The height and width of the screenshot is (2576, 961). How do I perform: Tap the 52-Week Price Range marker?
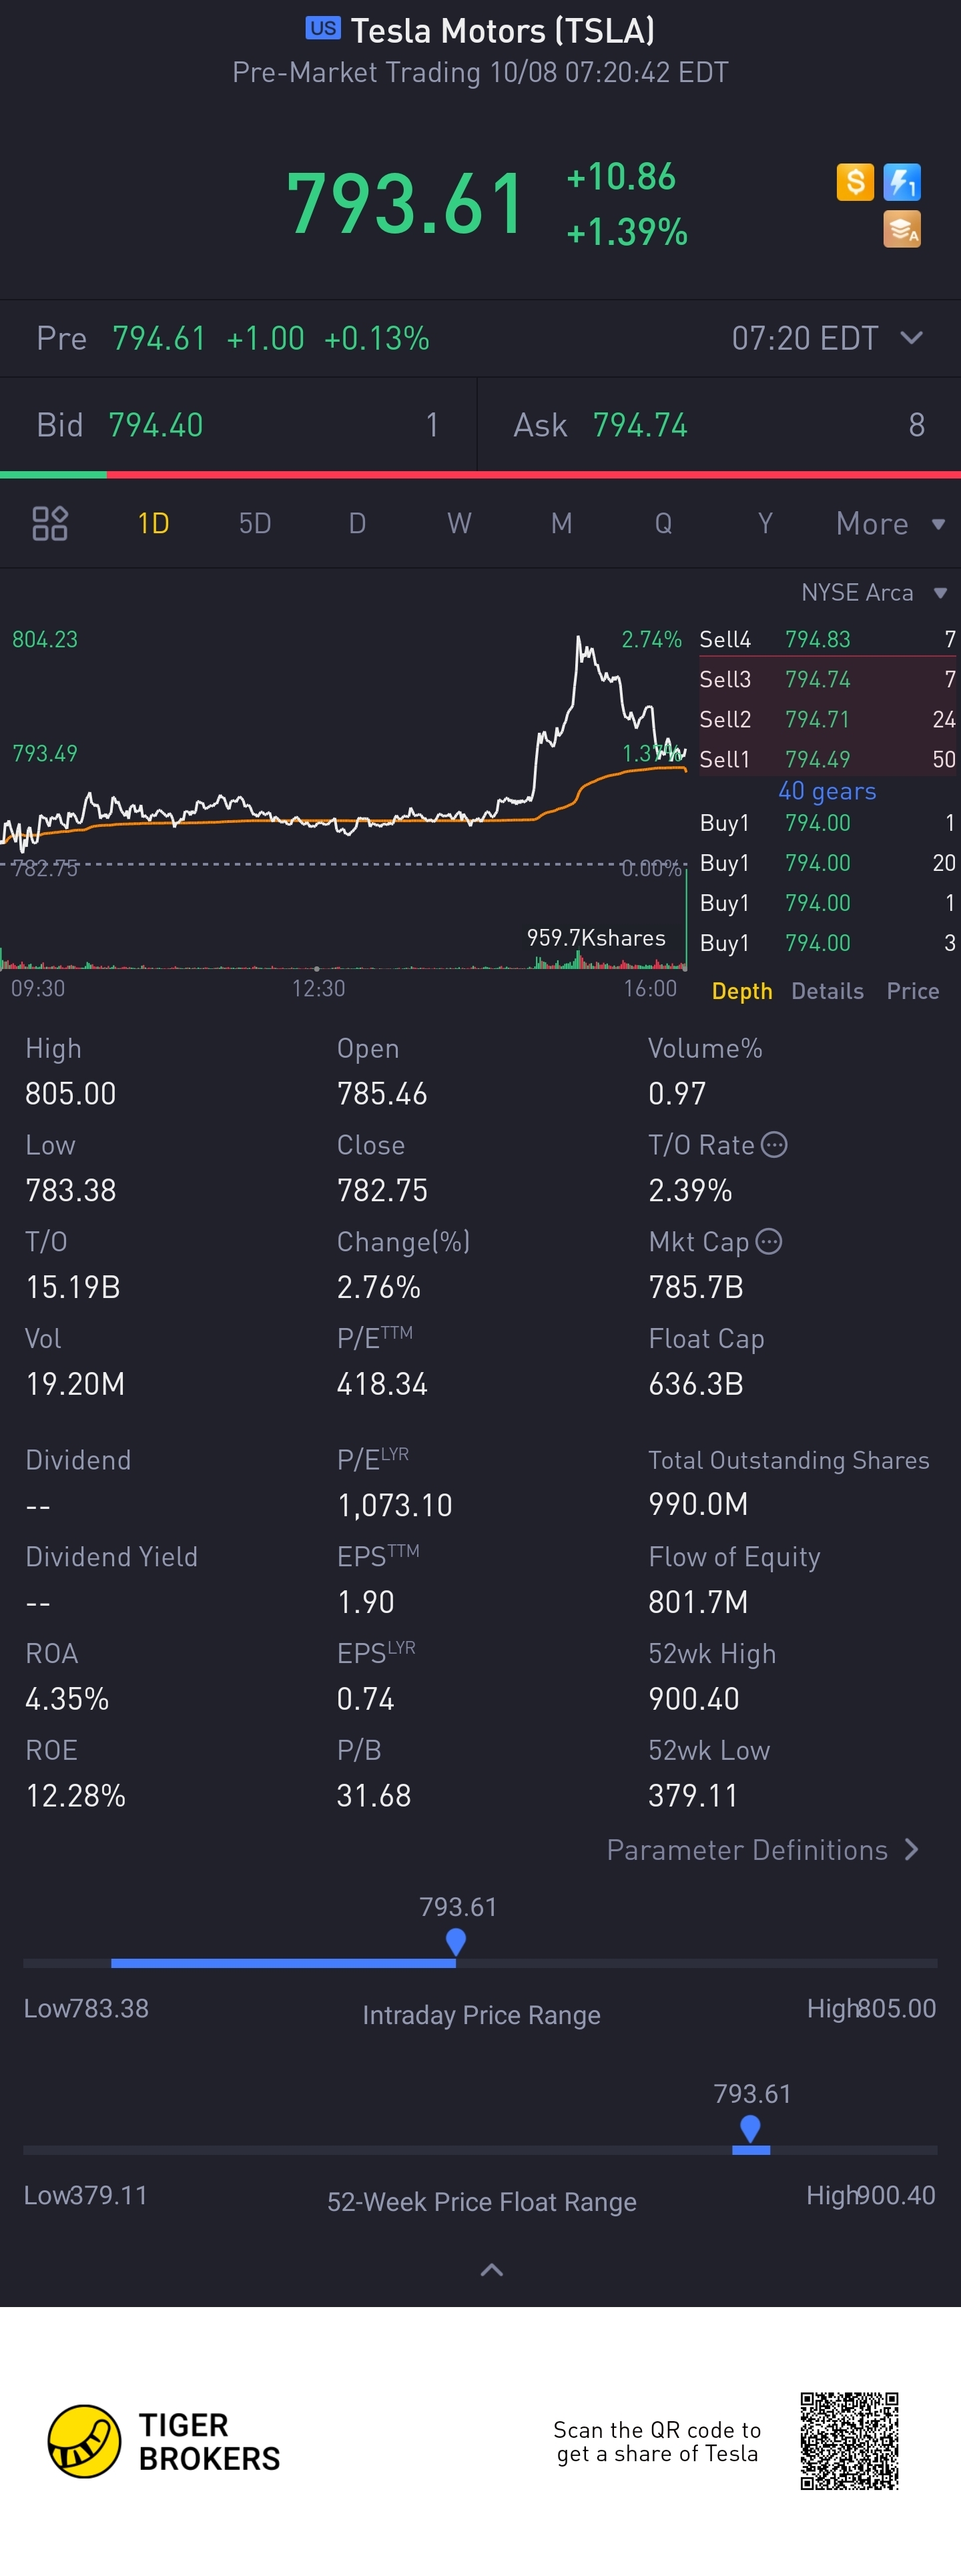pyautogui.click(x=750, y=2129)
